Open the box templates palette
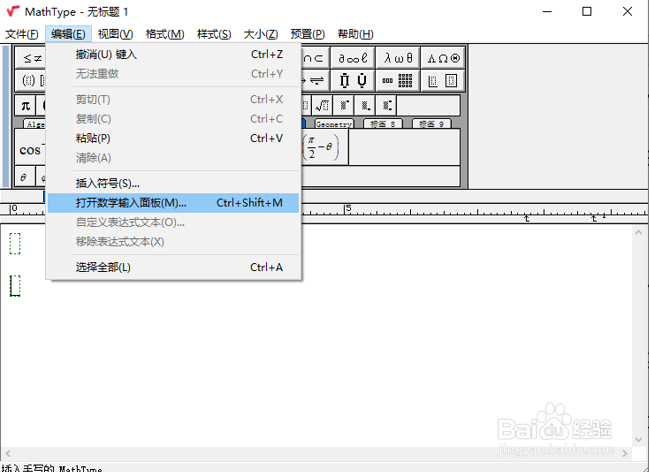Image resolution: width=649 pixels, height=472 pixels. [443, 80]
